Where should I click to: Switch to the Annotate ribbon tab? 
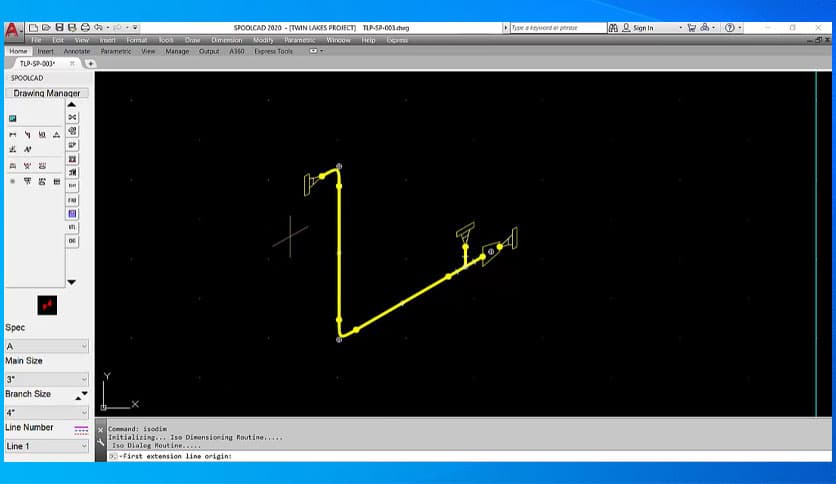coord(77,51)
